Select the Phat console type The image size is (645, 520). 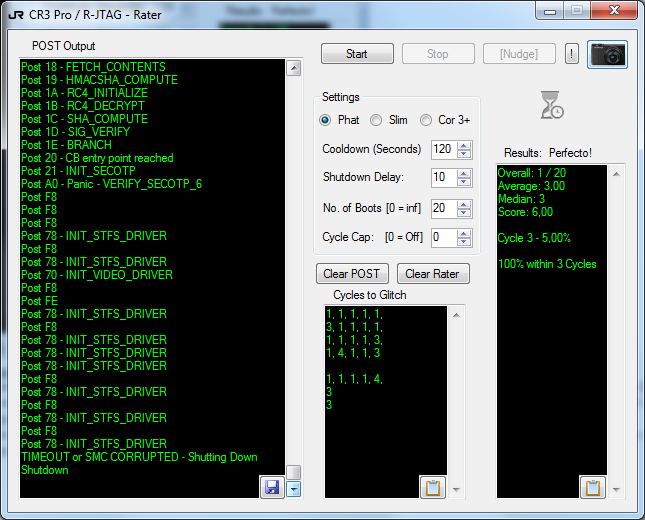click(x=325, y=120)
